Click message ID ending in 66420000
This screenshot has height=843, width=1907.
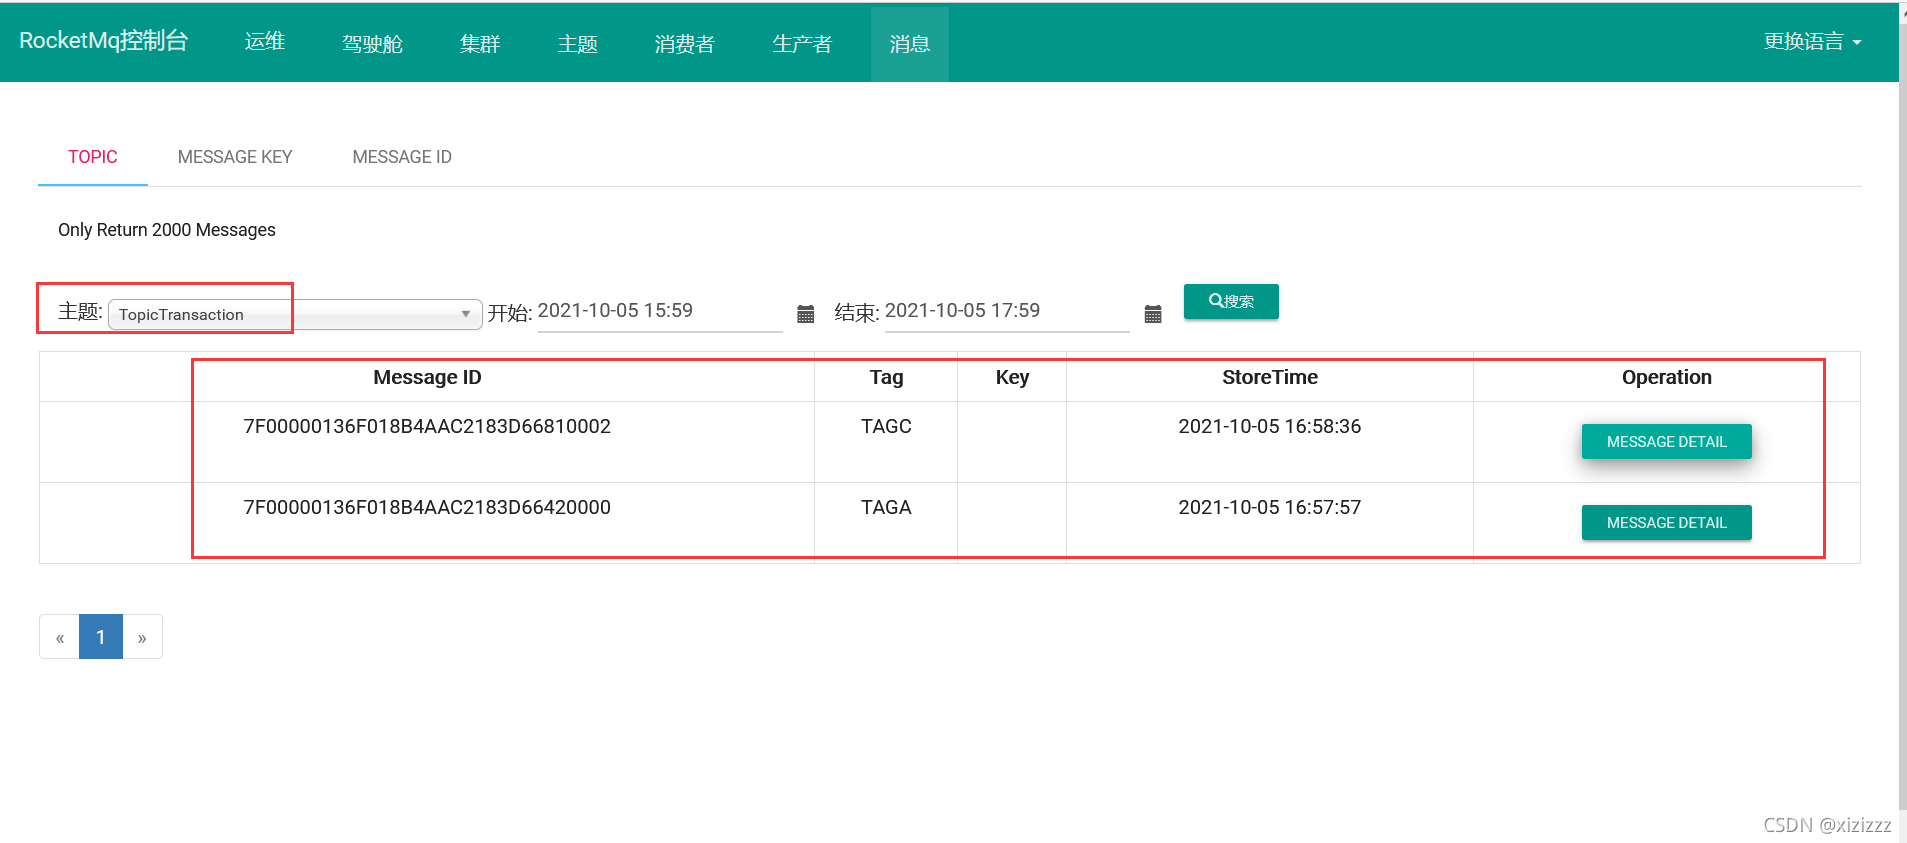[x=427, y=507]
